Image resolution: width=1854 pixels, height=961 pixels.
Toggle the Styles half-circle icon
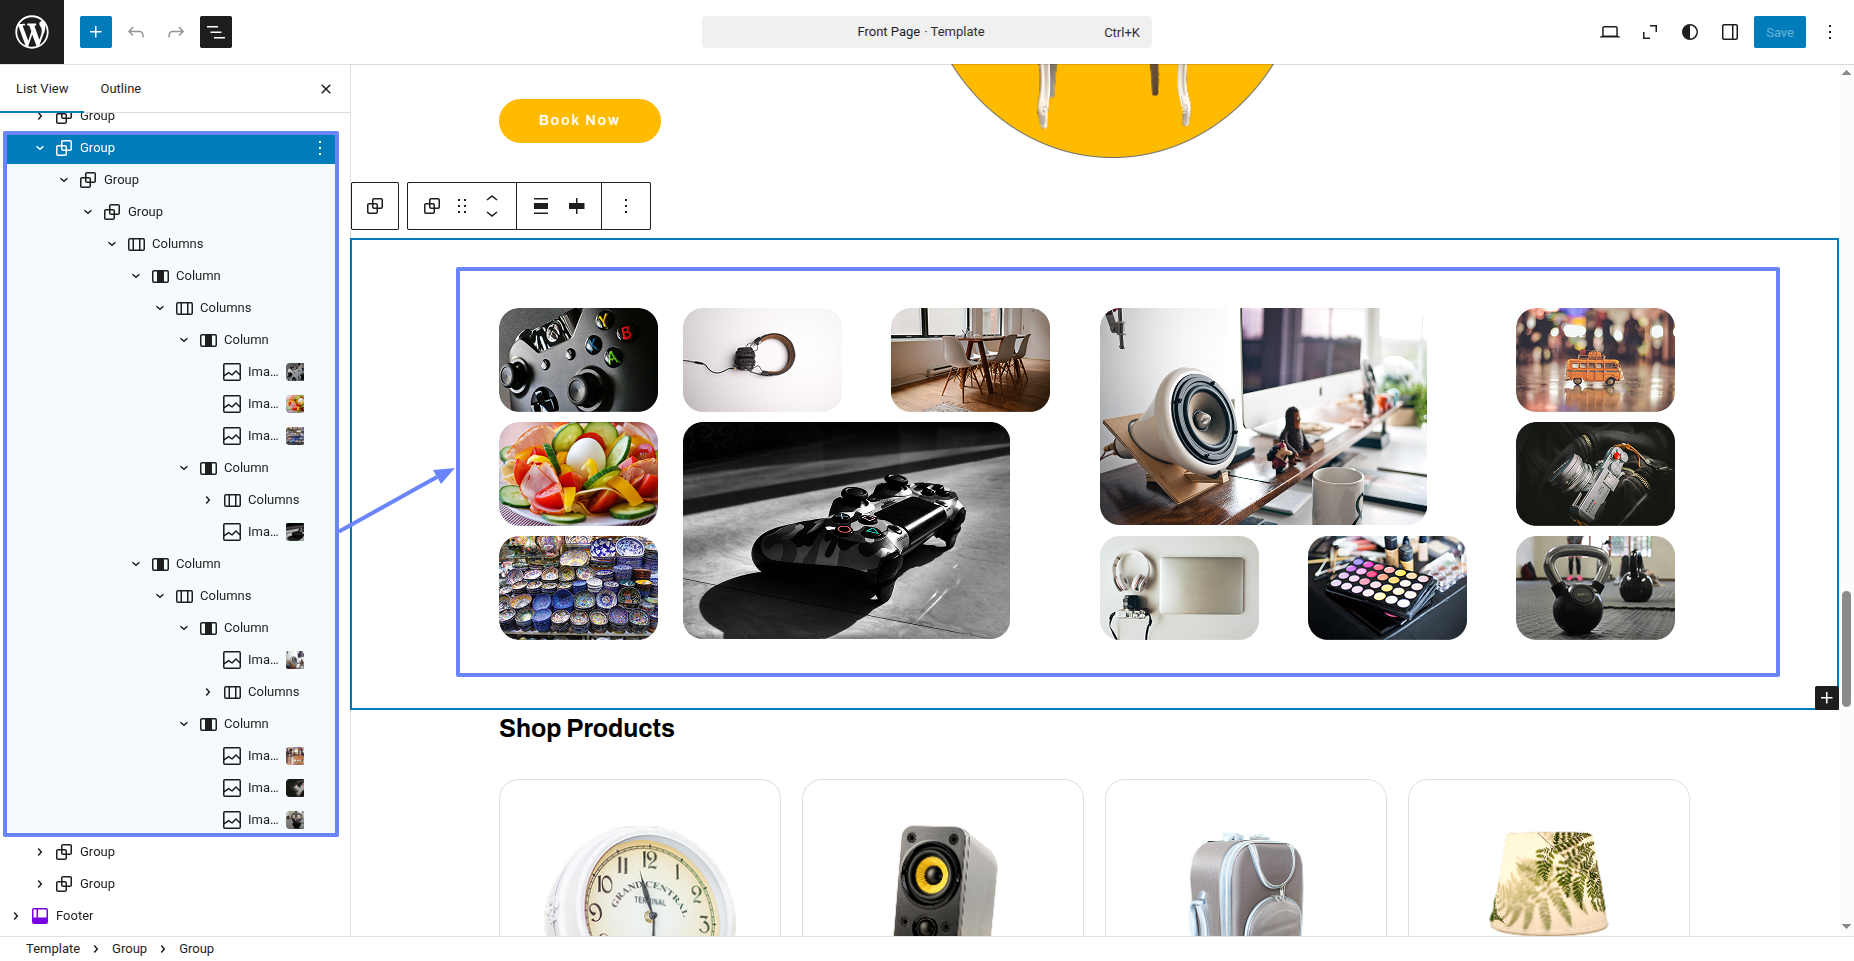(x=1690, y=32)
